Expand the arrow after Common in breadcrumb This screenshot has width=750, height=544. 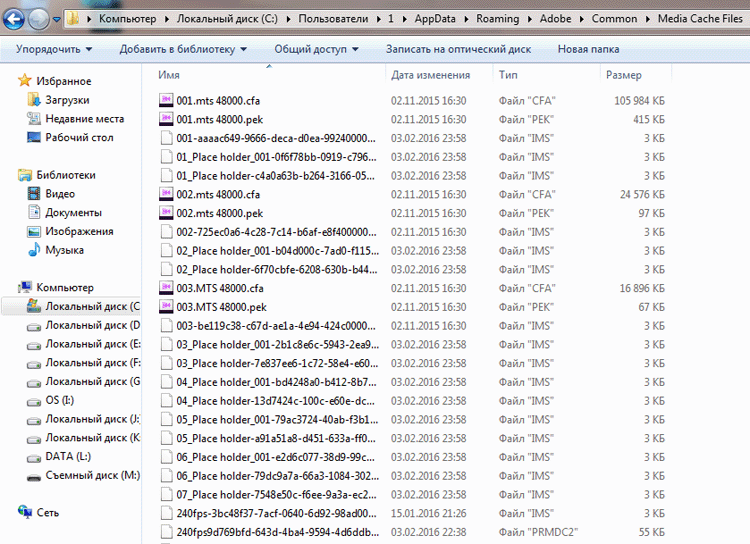(x=648, y=19)
